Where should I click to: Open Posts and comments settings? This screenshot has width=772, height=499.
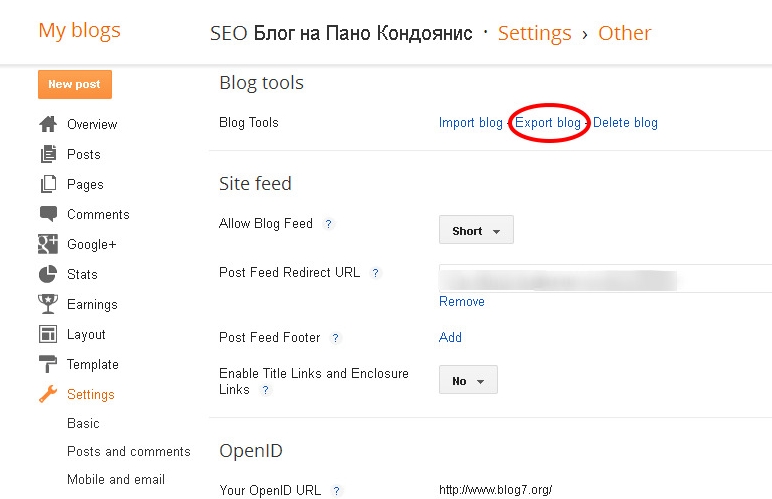point(128,451)
